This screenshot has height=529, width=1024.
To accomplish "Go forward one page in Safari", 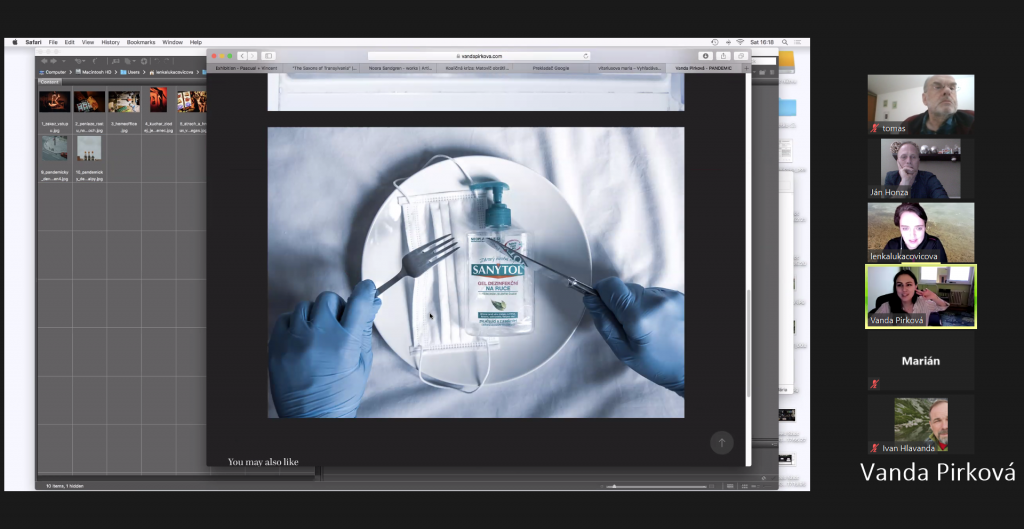I will [x=252, y=56].
